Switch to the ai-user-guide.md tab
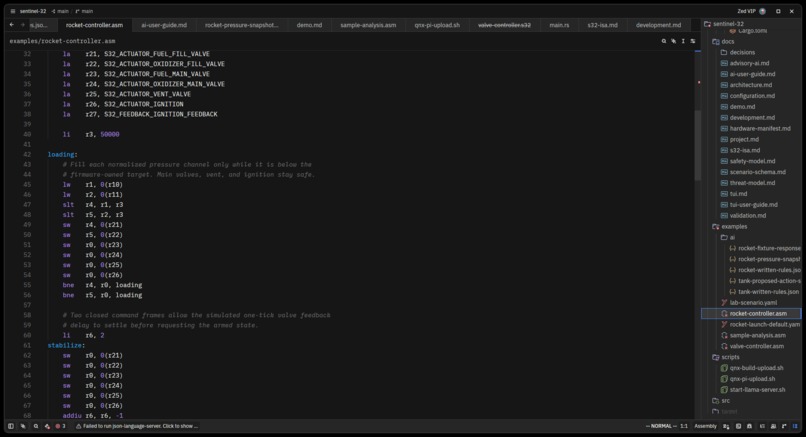The image size is (806, 437). [164, 25]
